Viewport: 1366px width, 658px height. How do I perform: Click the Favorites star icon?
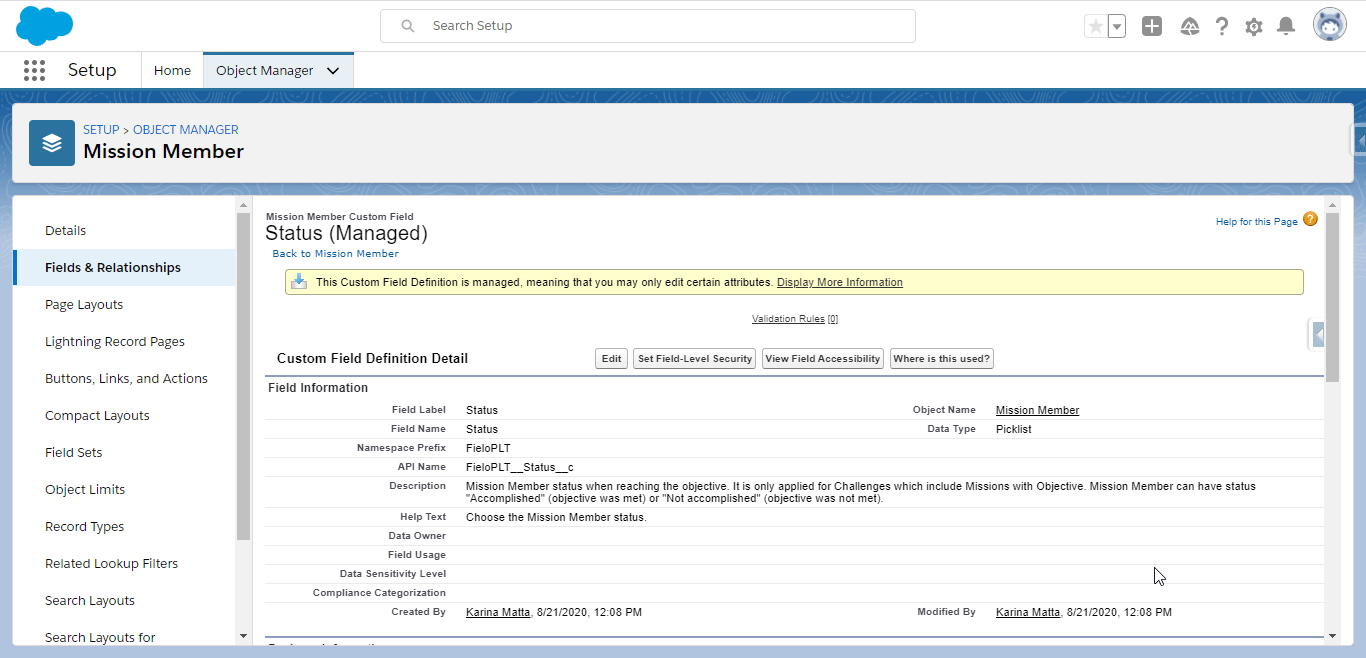click(x=1096, y=26)
